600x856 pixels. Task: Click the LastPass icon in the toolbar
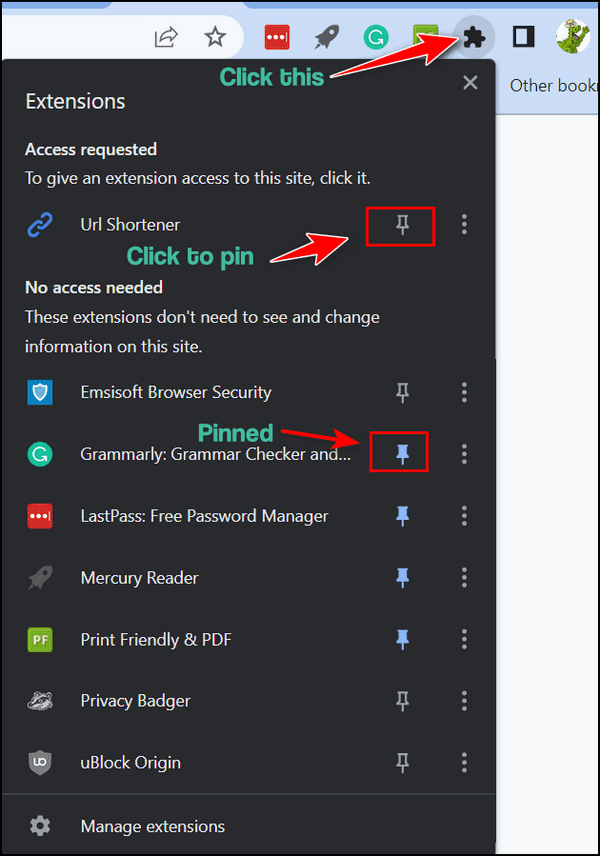(277, 38)
